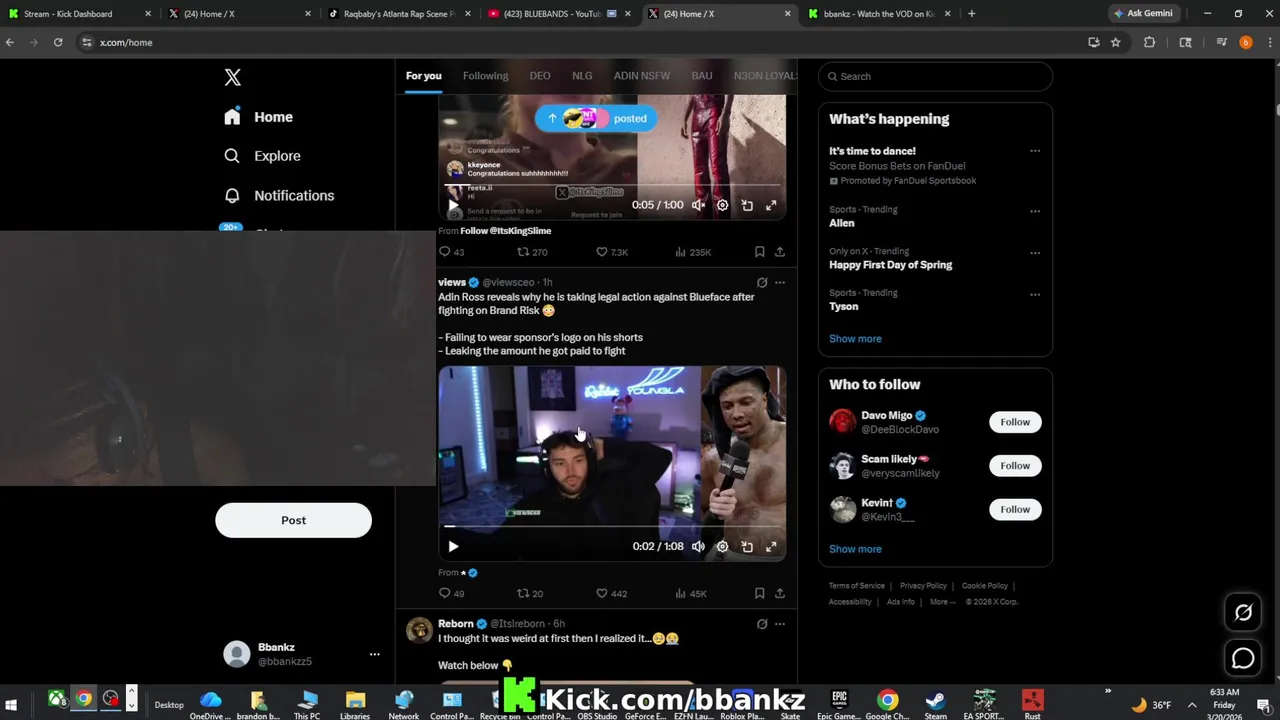The width and height of the screenshot is (1280, 720).
Task: View analytics showing 45K views
Action: coord(691,593)
